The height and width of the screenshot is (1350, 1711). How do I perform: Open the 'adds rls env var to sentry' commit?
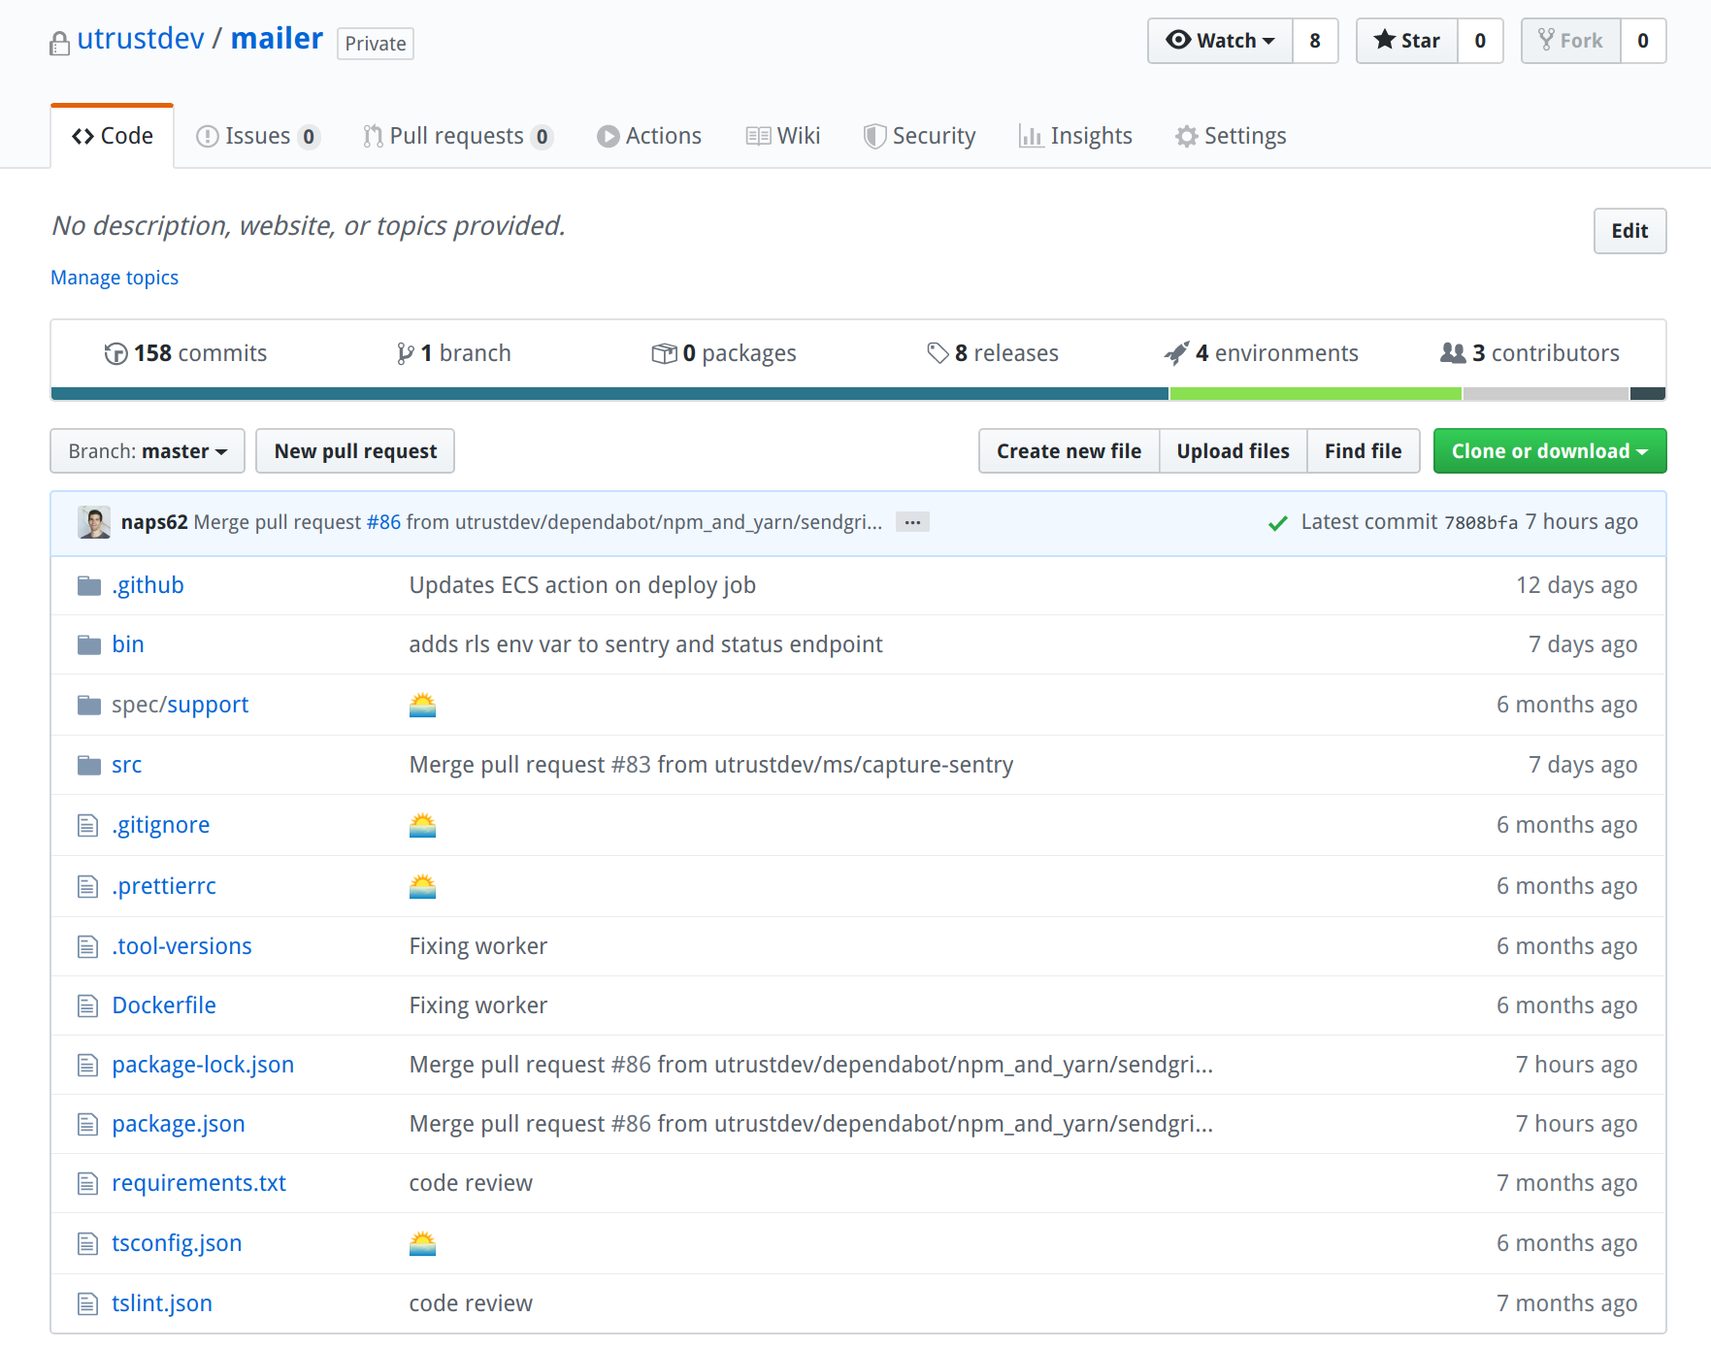tap(646, 645)
